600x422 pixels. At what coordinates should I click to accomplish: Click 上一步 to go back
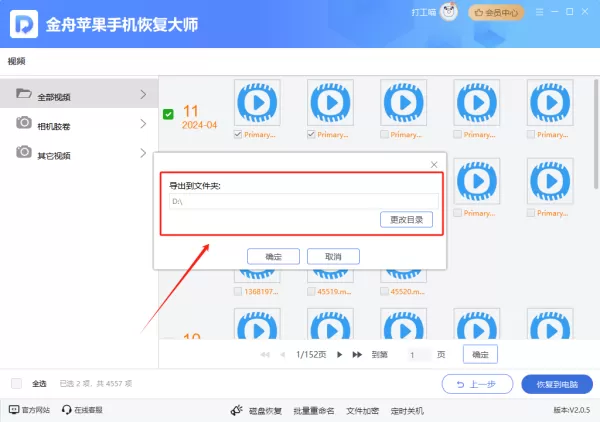coord(477,384)
